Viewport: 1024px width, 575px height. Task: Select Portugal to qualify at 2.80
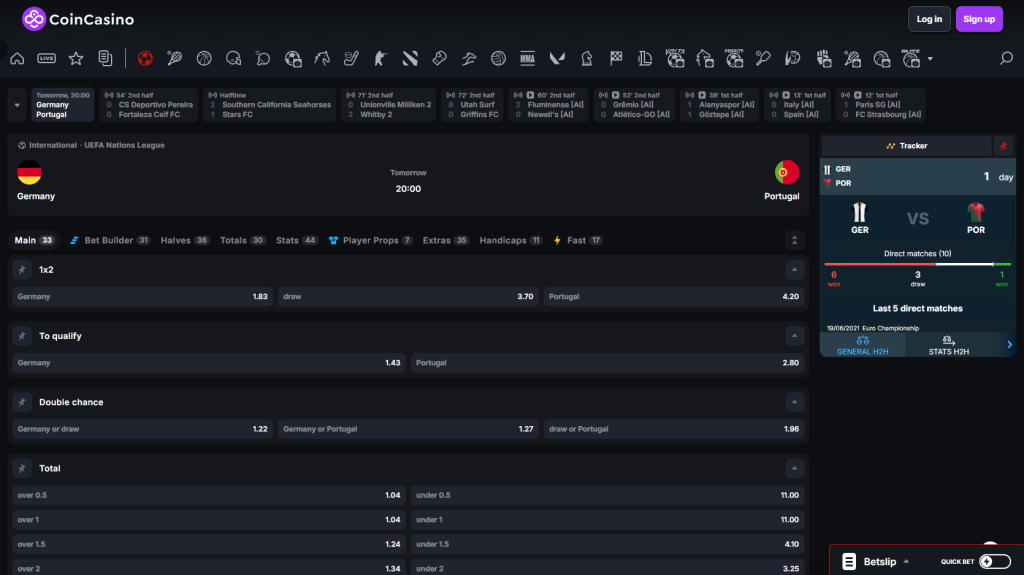(607, 363)
